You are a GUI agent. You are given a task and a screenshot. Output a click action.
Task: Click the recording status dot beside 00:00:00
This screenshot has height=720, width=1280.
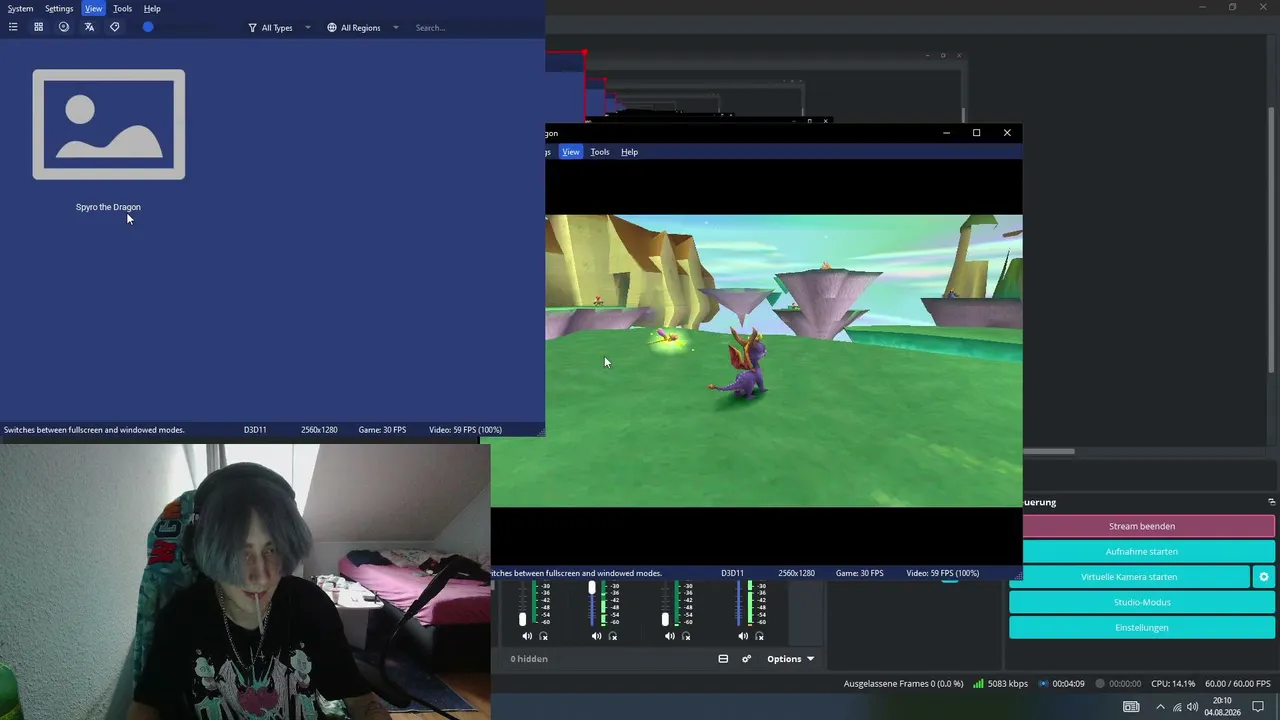[1100, 684]
